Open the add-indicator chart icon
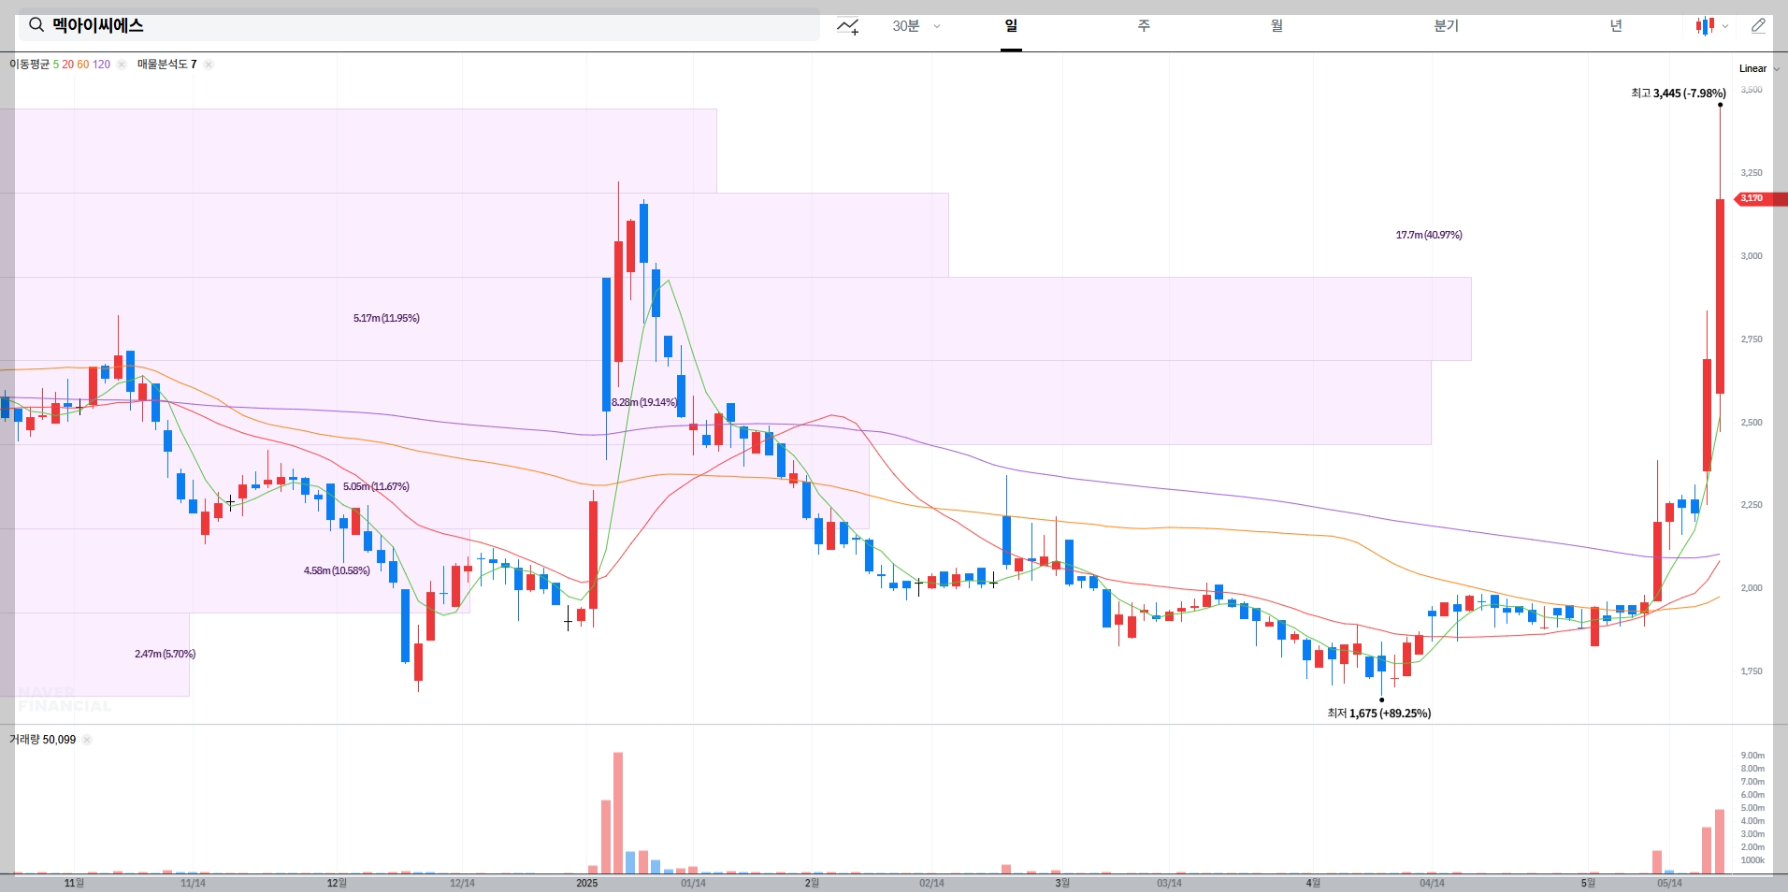Image resolution: width=1788 pixels, height=892 pixels. point(848,26)
